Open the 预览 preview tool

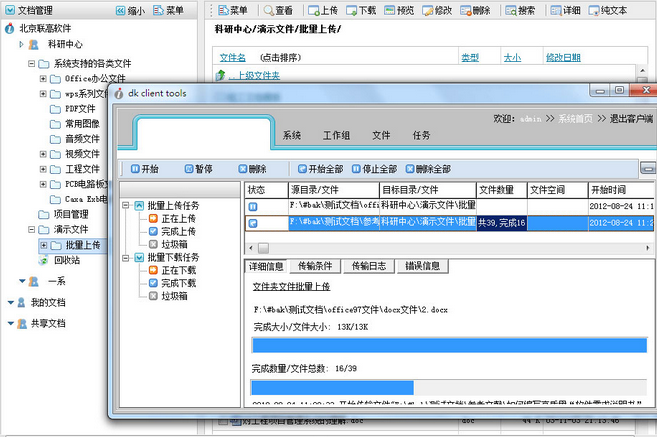(x=399, y=10)
